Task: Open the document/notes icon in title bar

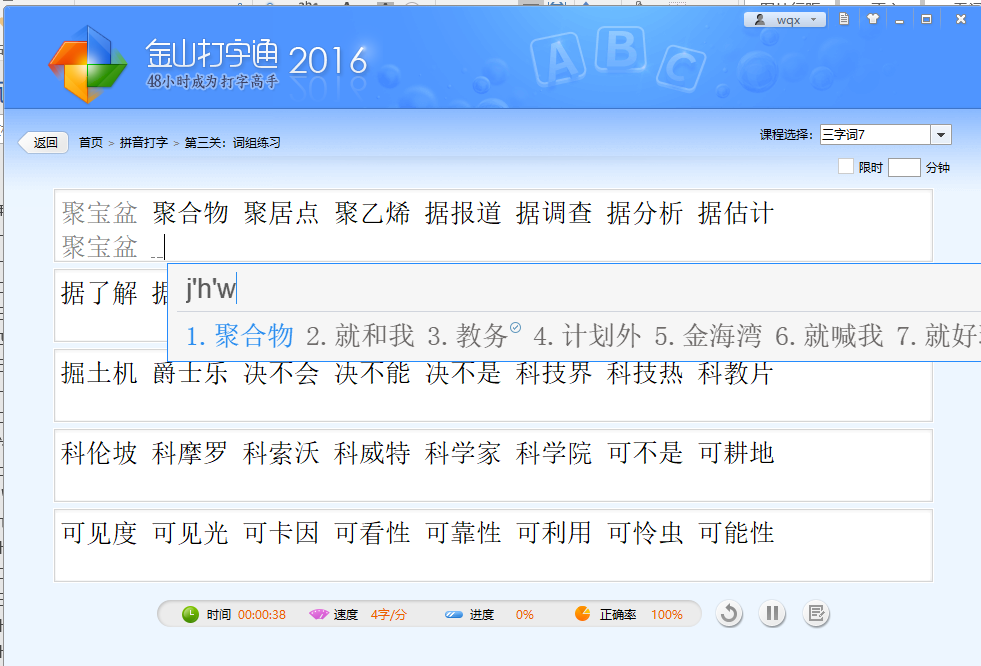Action: (843, 18)
